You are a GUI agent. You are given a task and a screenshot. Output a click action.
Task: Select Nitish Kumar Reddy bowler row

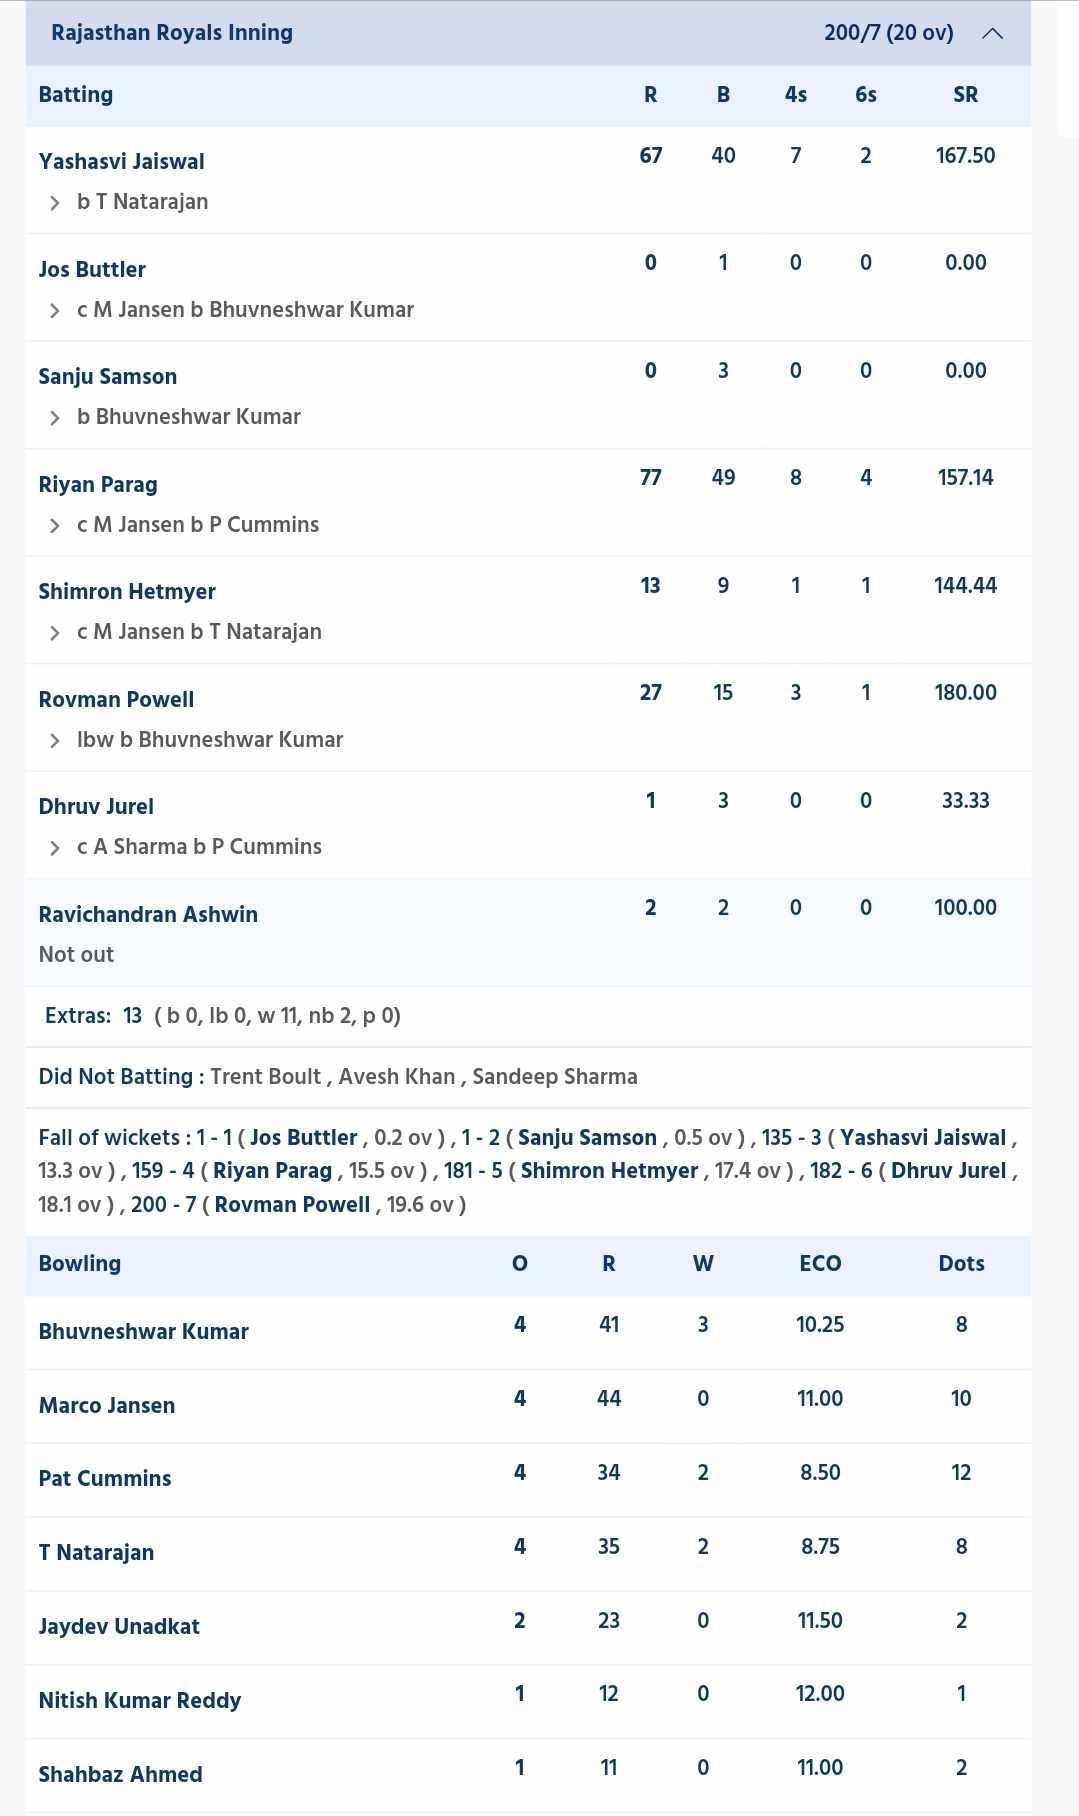(x=528, y=1701)
